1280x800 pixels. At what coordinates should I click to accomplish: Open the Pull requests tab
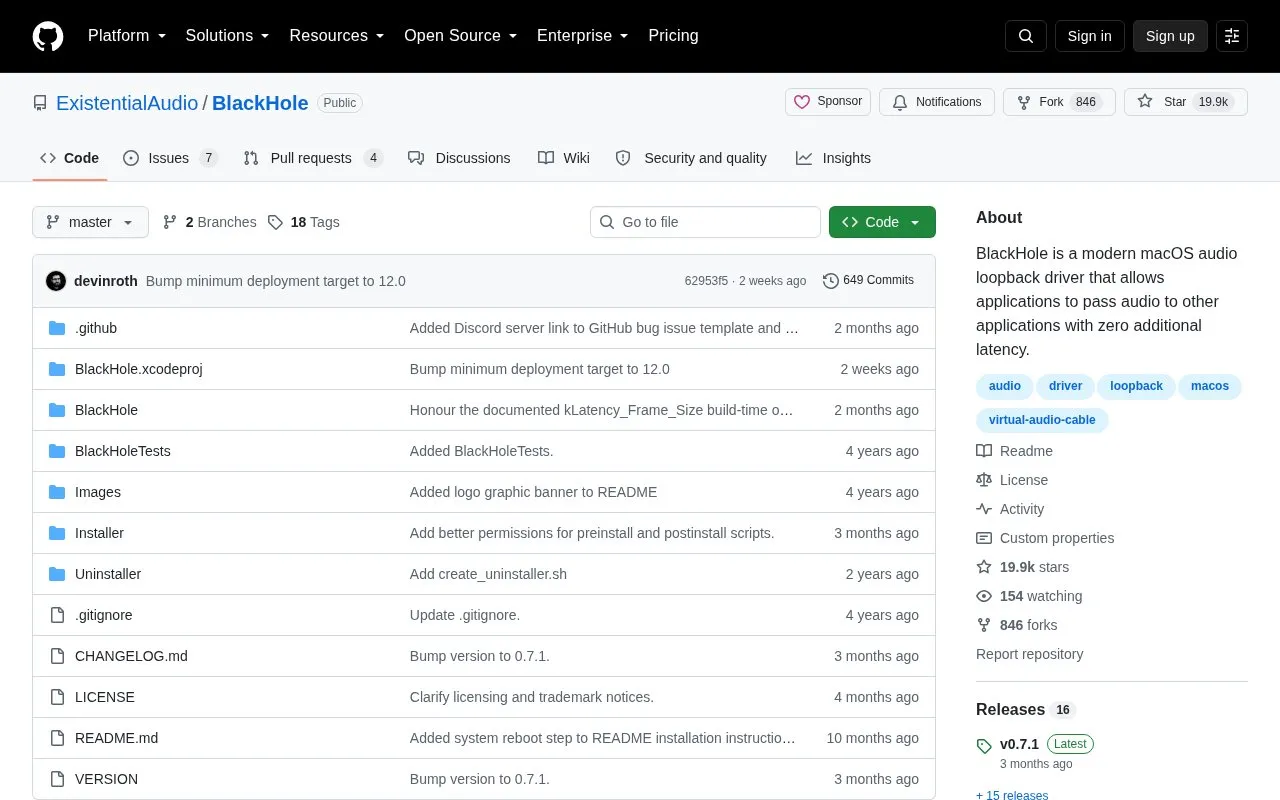[x=313, y=158]
